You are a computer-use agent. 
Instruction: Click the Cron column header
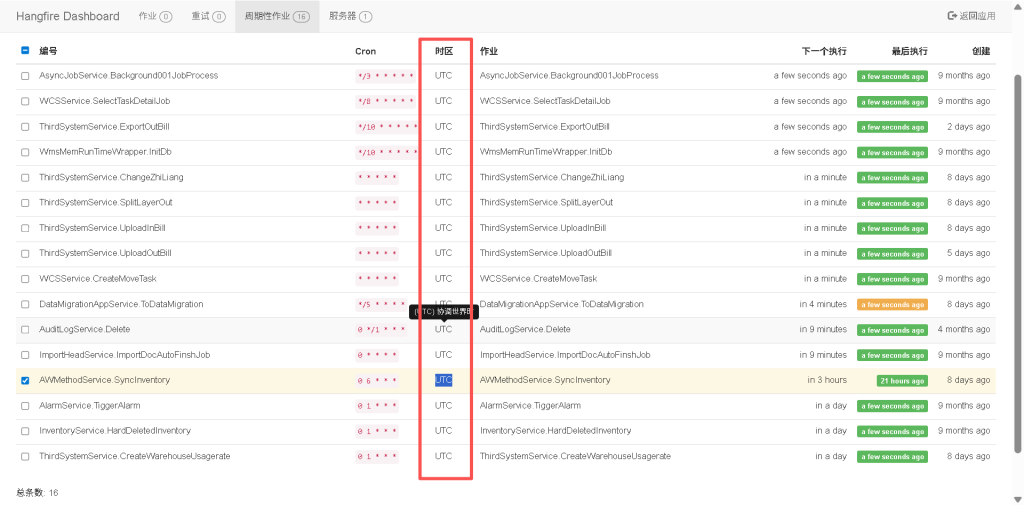pos(366,51)
